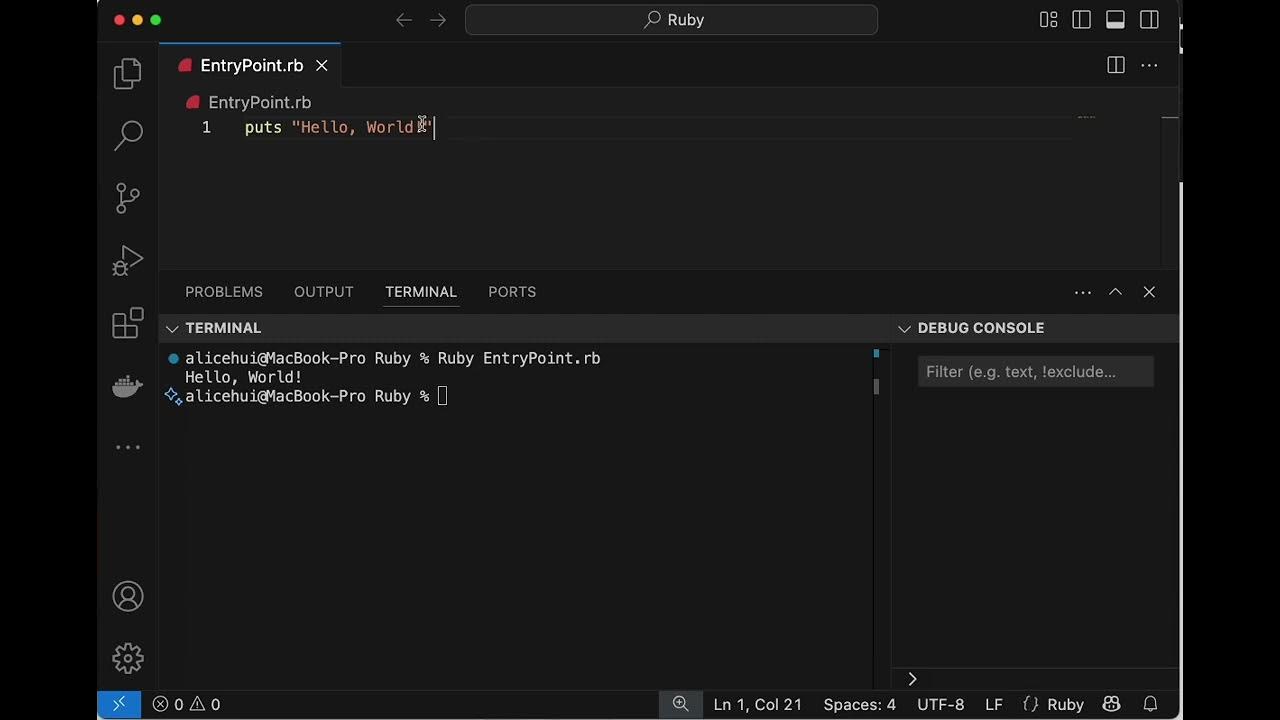The image size is (1280, 720).
Task: Toggle the bottom panel layout button
Action: [x=1115, y=20]
